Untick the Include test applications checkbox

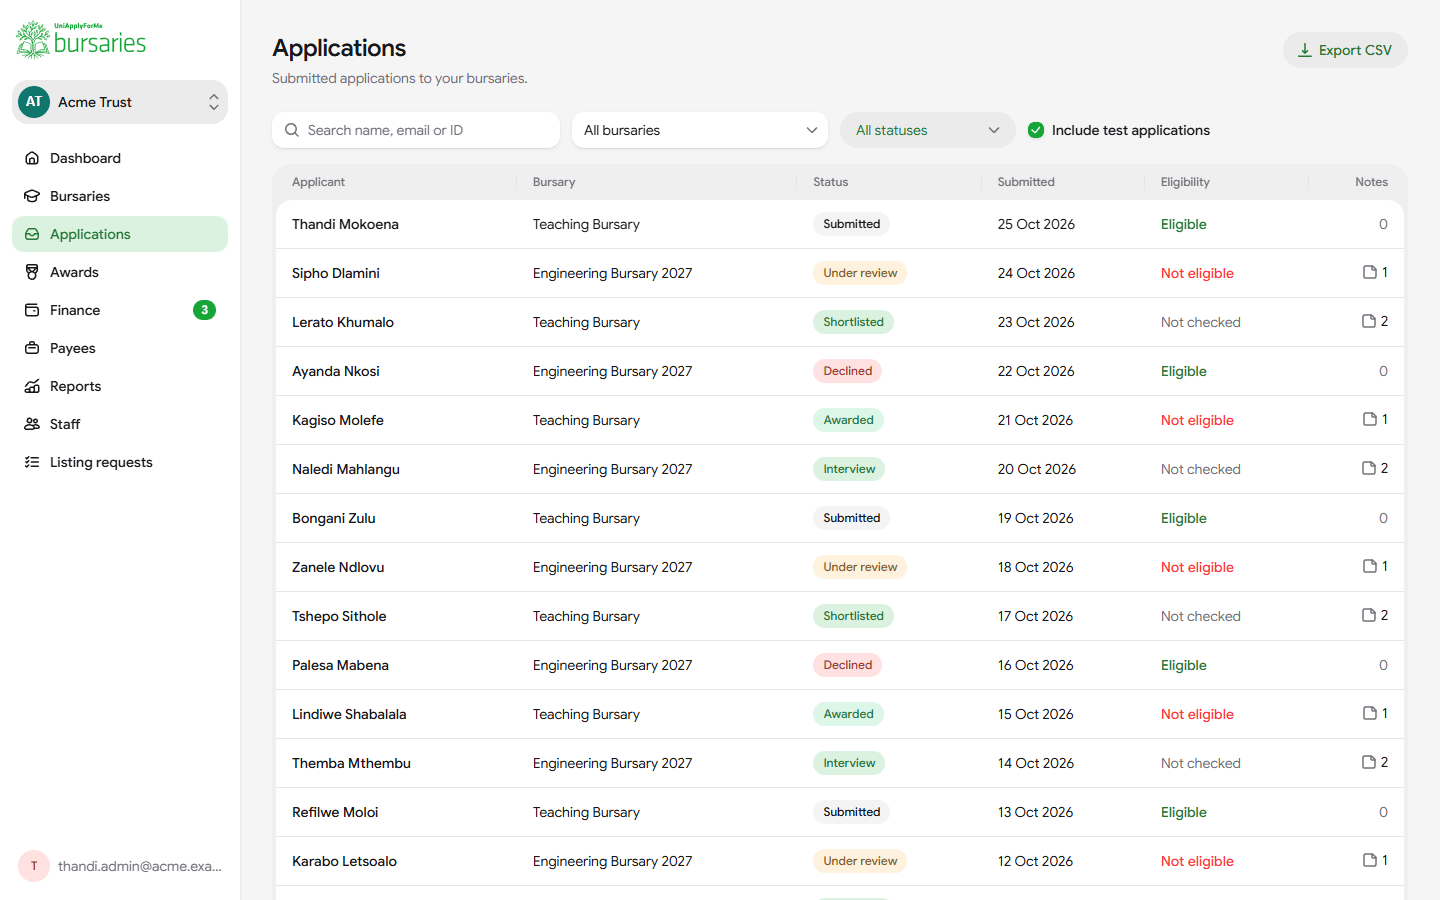pos(1036,130)
